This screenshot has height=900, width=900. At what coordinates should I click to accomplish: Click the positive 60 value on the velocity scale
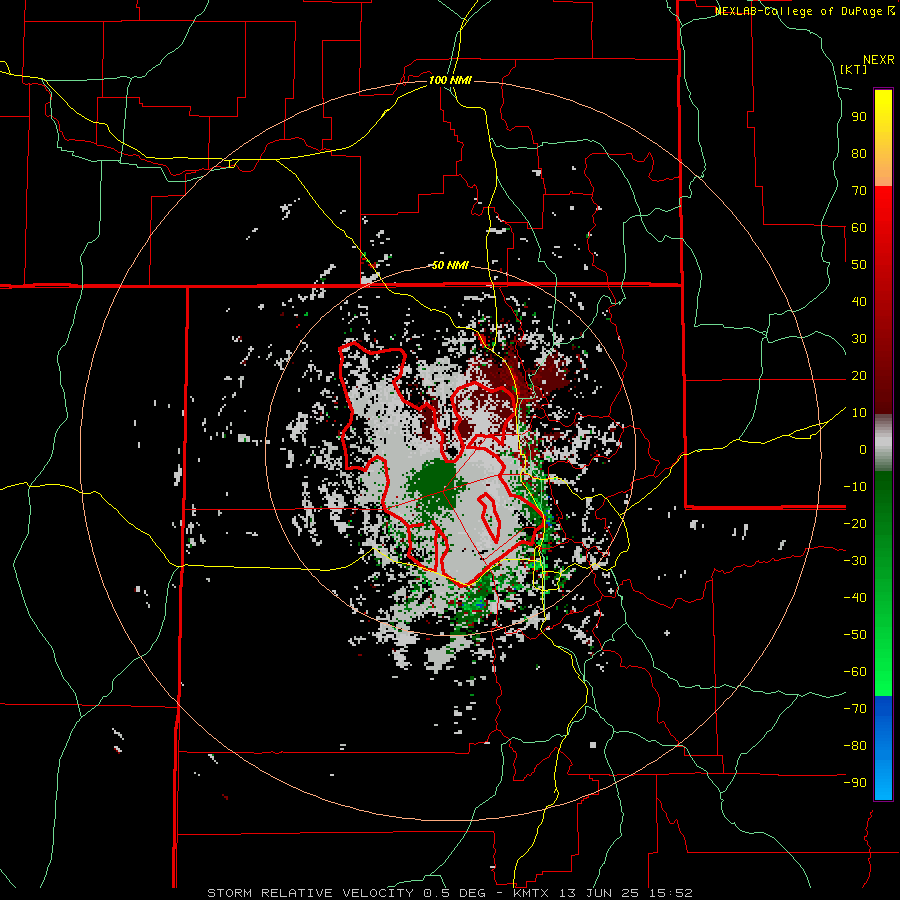click(859, 227)
